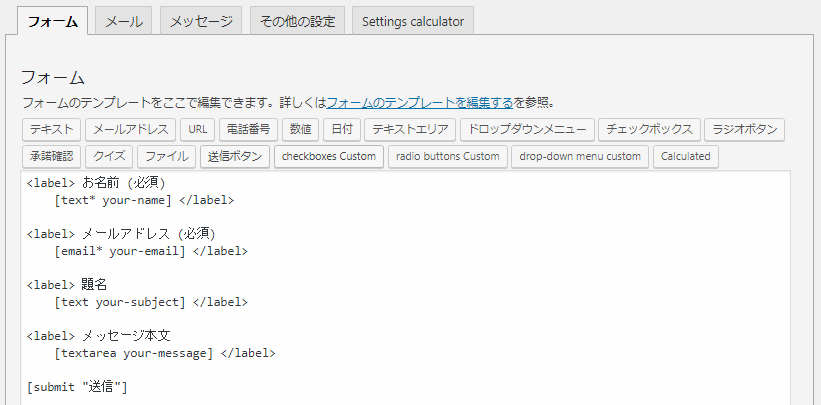Viewport: 821px width, 405px height.
Task: Add a 承諾確認 tag
Action: [51, 157]
